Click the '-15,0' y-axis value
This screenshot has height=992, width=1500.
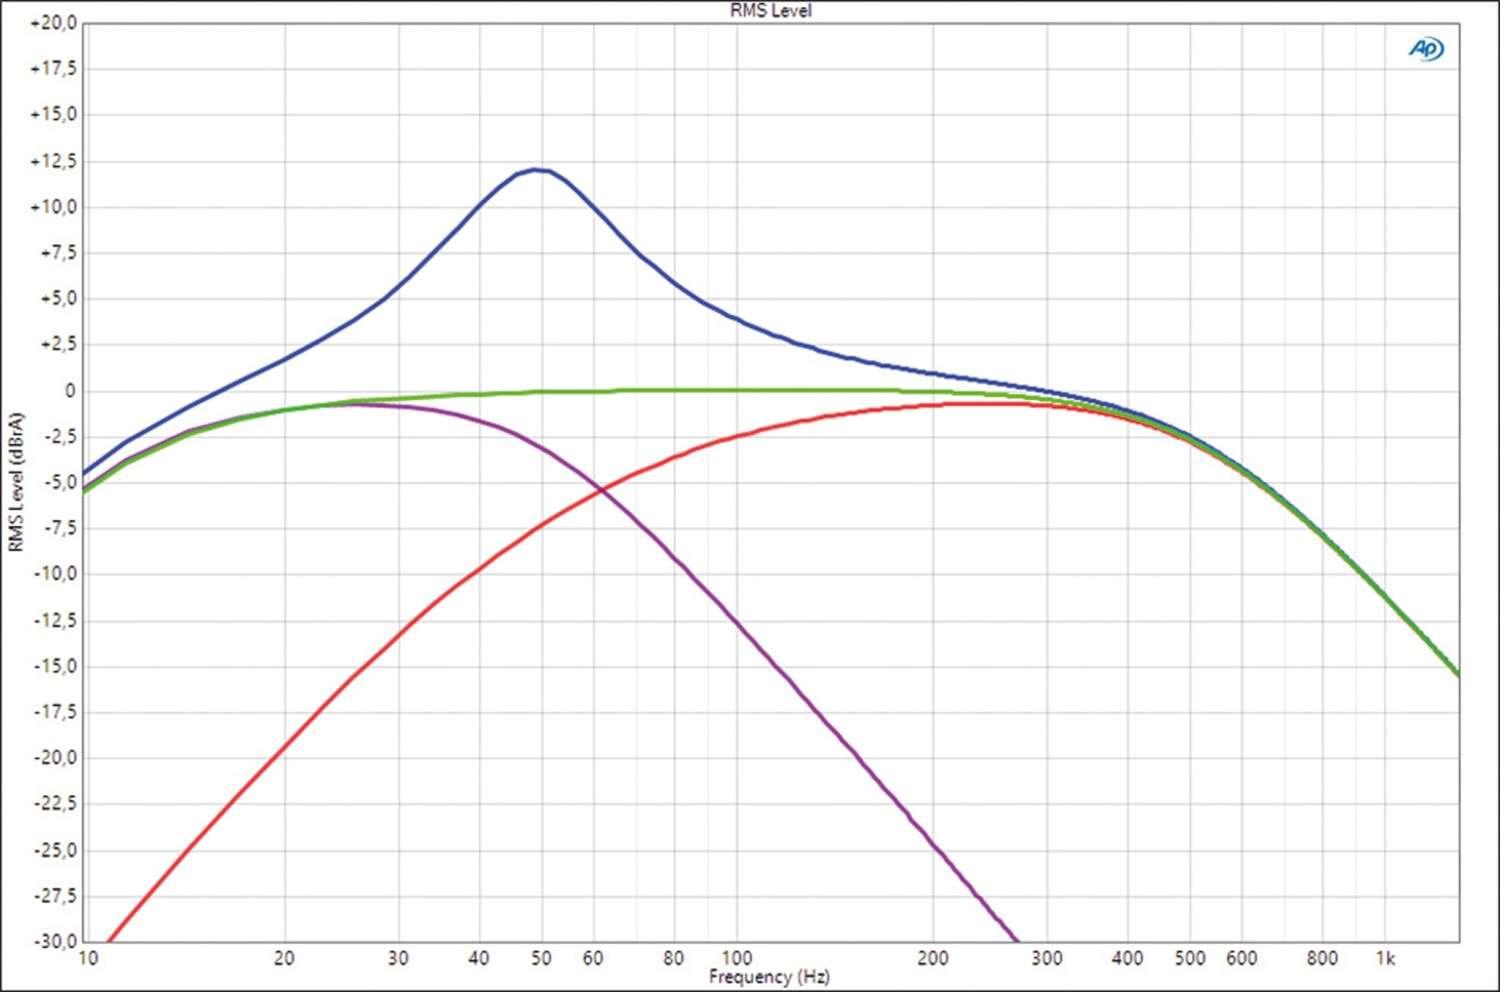click(55, 666)
